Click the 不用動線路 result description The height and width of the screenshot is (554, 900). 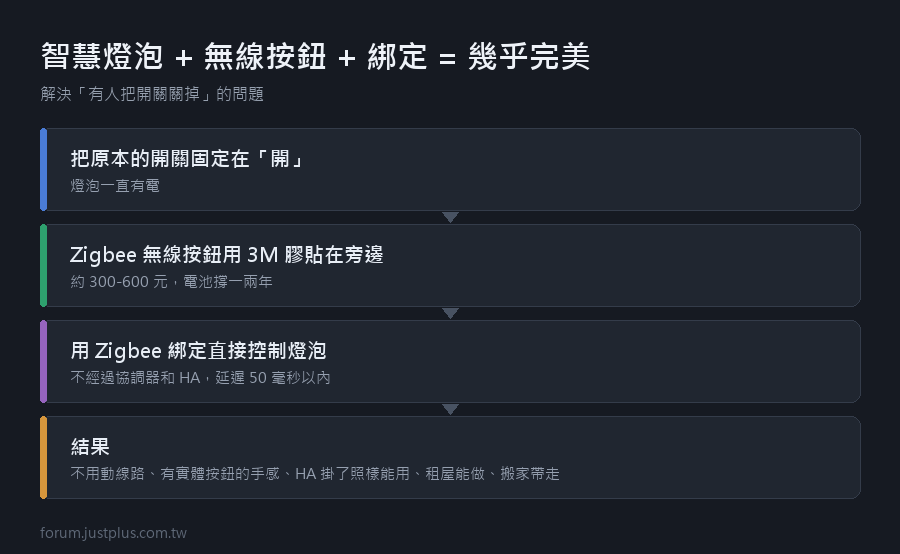pyautogui.click(x=107, y=473)
